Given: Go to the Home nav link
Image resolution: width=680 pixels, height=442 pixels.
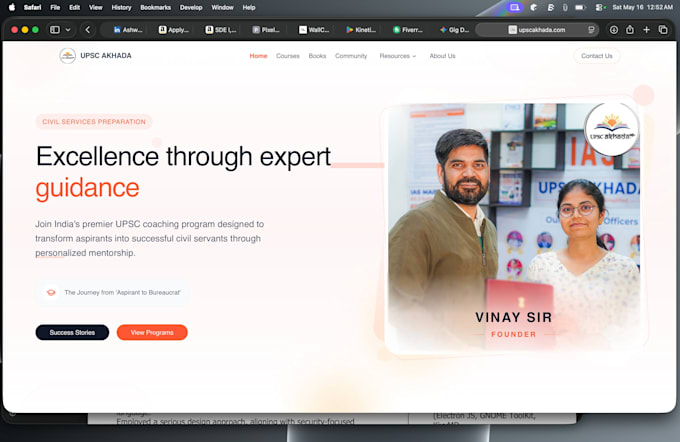Looking at the screenshot, I should pyautogui.click(x=258, y=56).
